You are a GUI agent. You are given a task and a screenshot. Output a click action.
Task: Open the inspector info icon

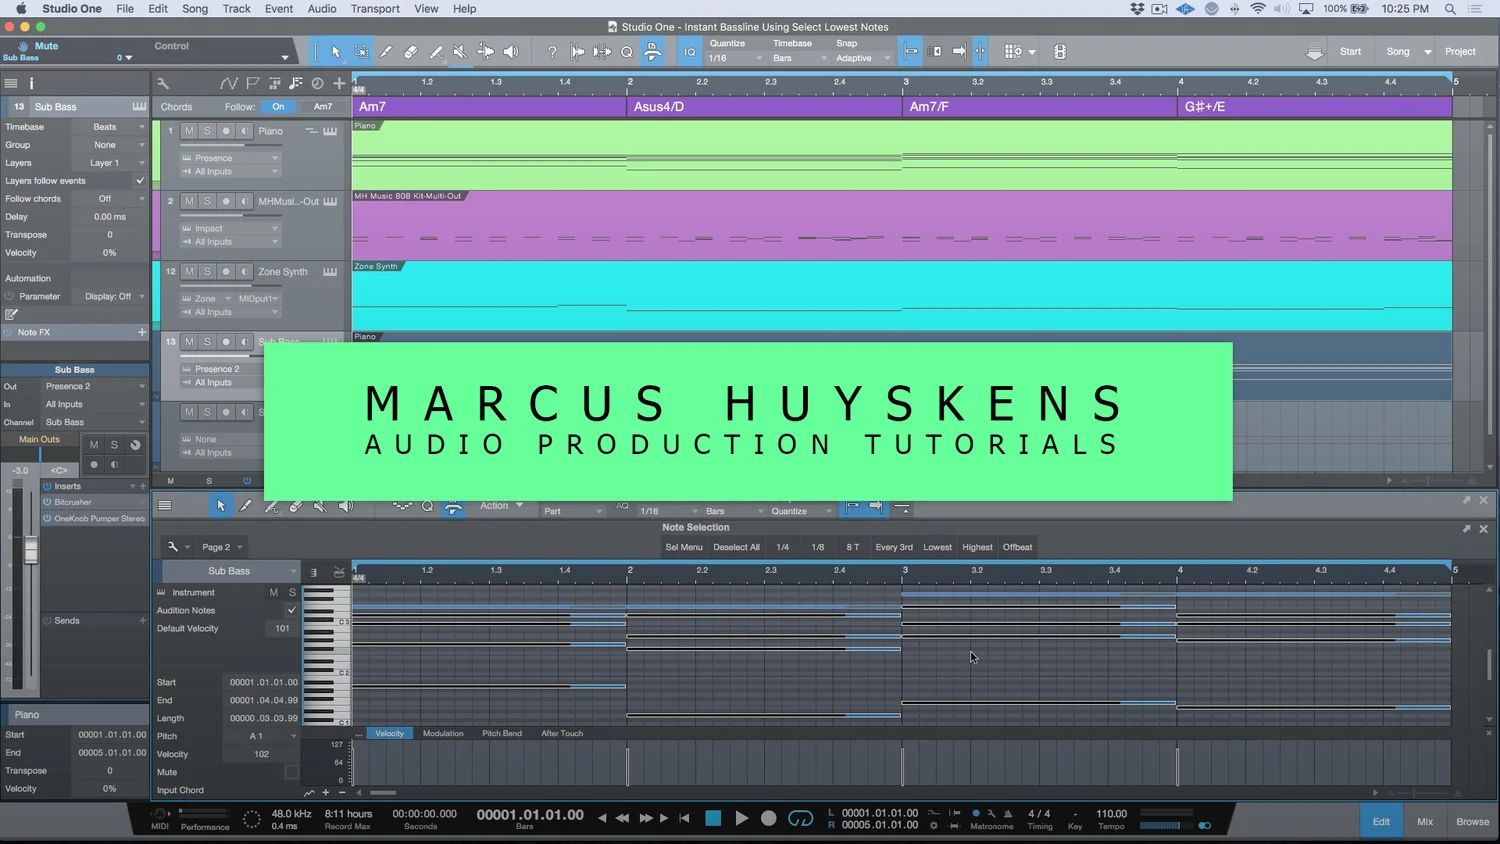pyautogui.click(x=31, y=84)
